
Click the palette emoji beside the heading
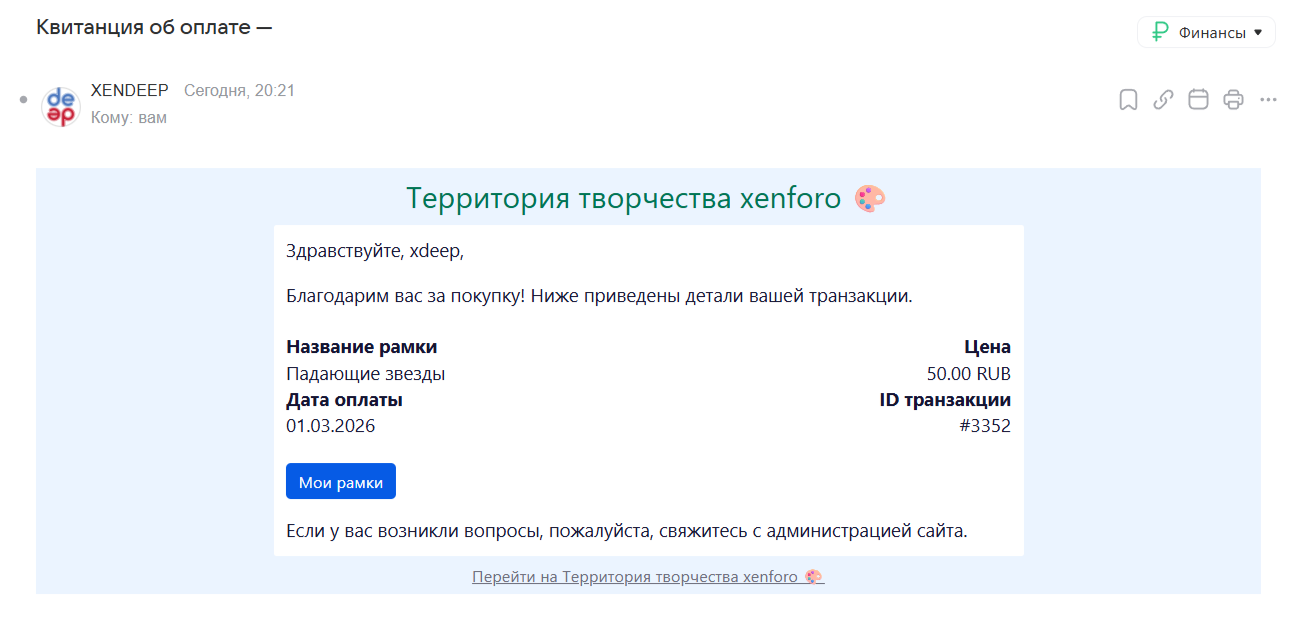coord(870,199)
